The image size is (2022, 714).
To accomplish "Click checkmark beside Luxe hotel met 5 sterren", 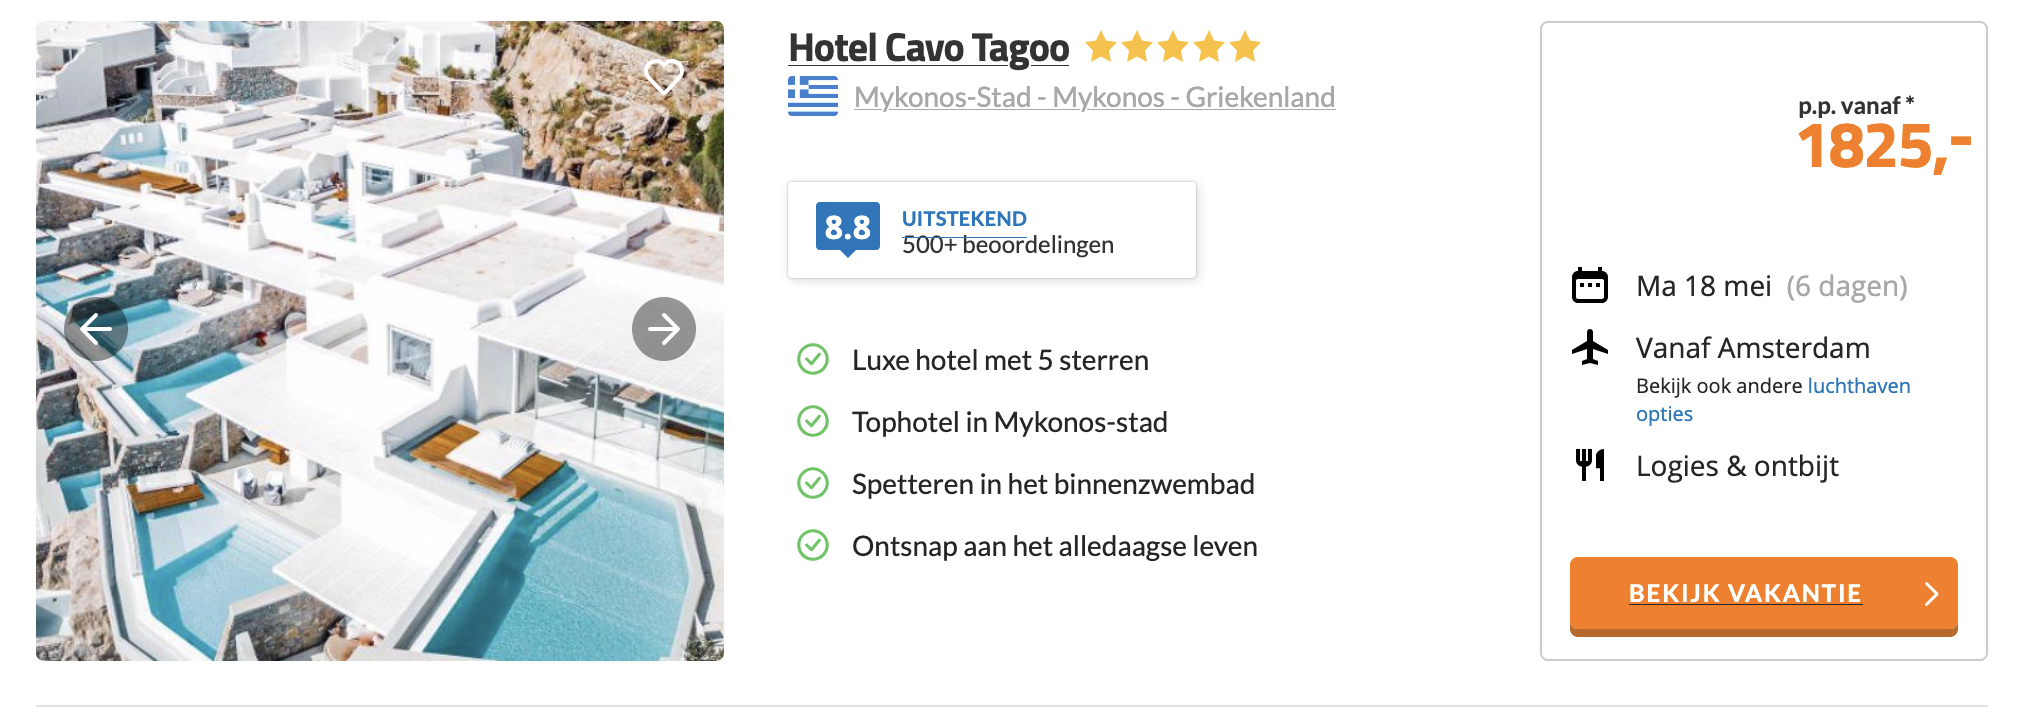I will click(x=813, y=359).
